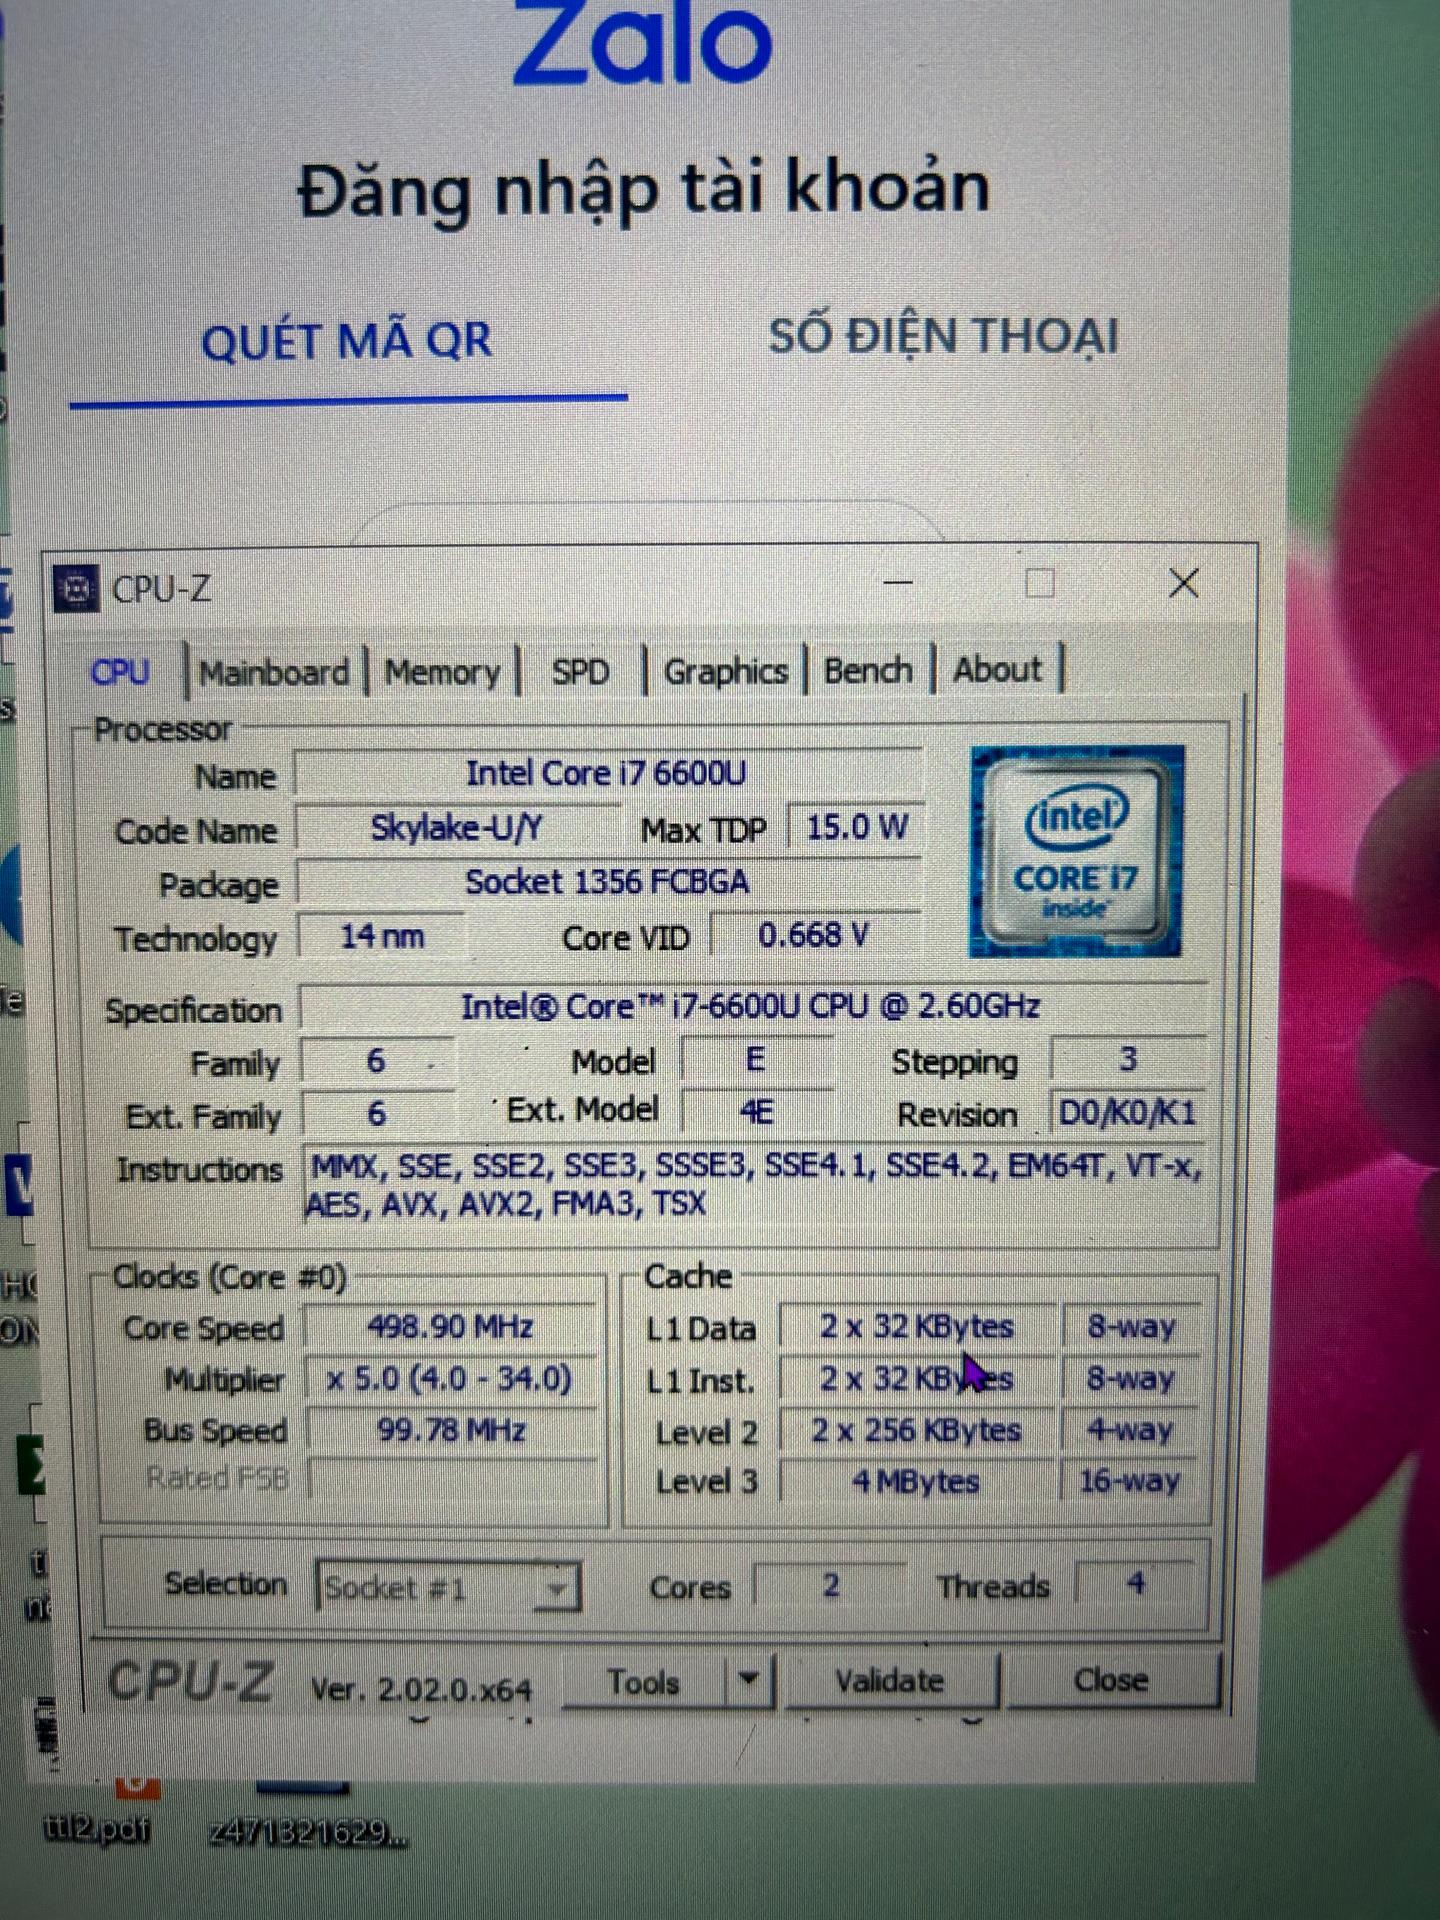This screenshot has height=1920, width=1440.
Task: Click the Instructions list field
Action: (x=755, y=1185)
